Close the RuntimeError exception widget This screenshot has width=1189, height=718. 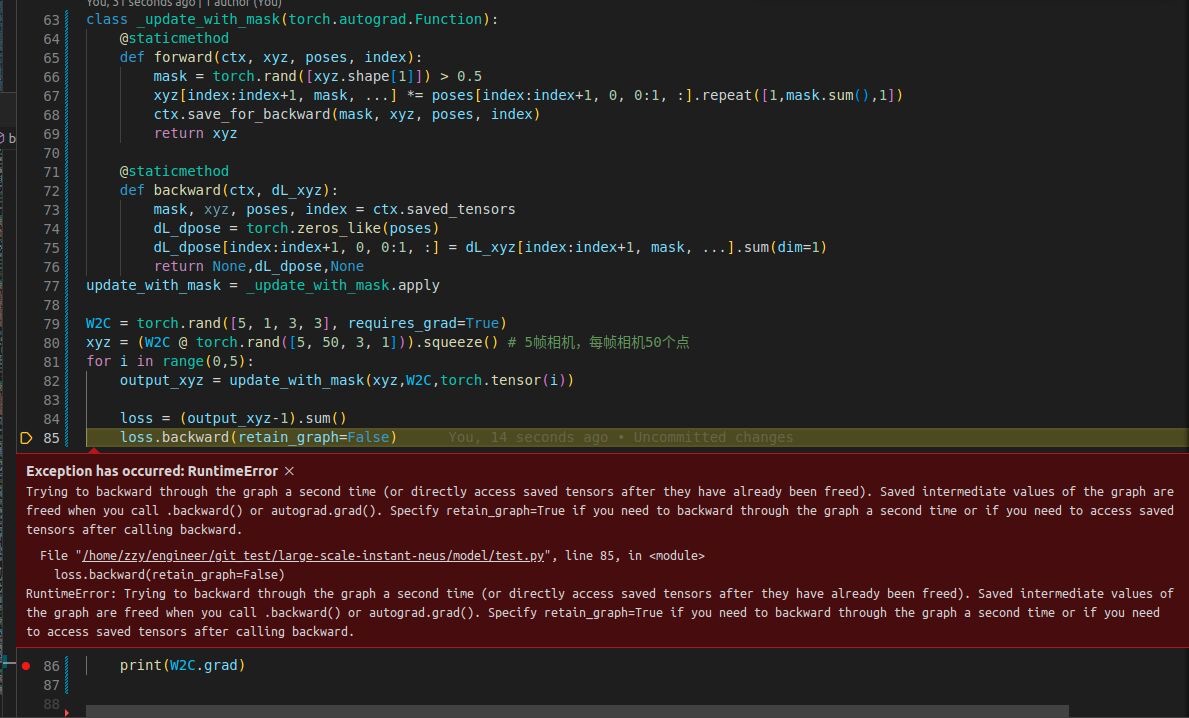click(289, 471)
